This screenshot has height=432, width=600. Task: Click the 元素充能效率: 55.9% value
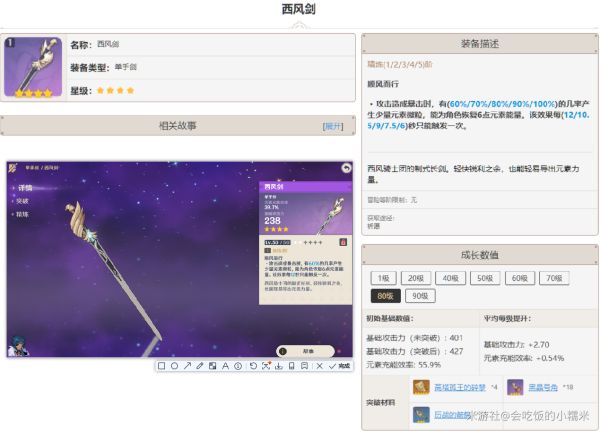pyautogui.click(x=403, y=365)
